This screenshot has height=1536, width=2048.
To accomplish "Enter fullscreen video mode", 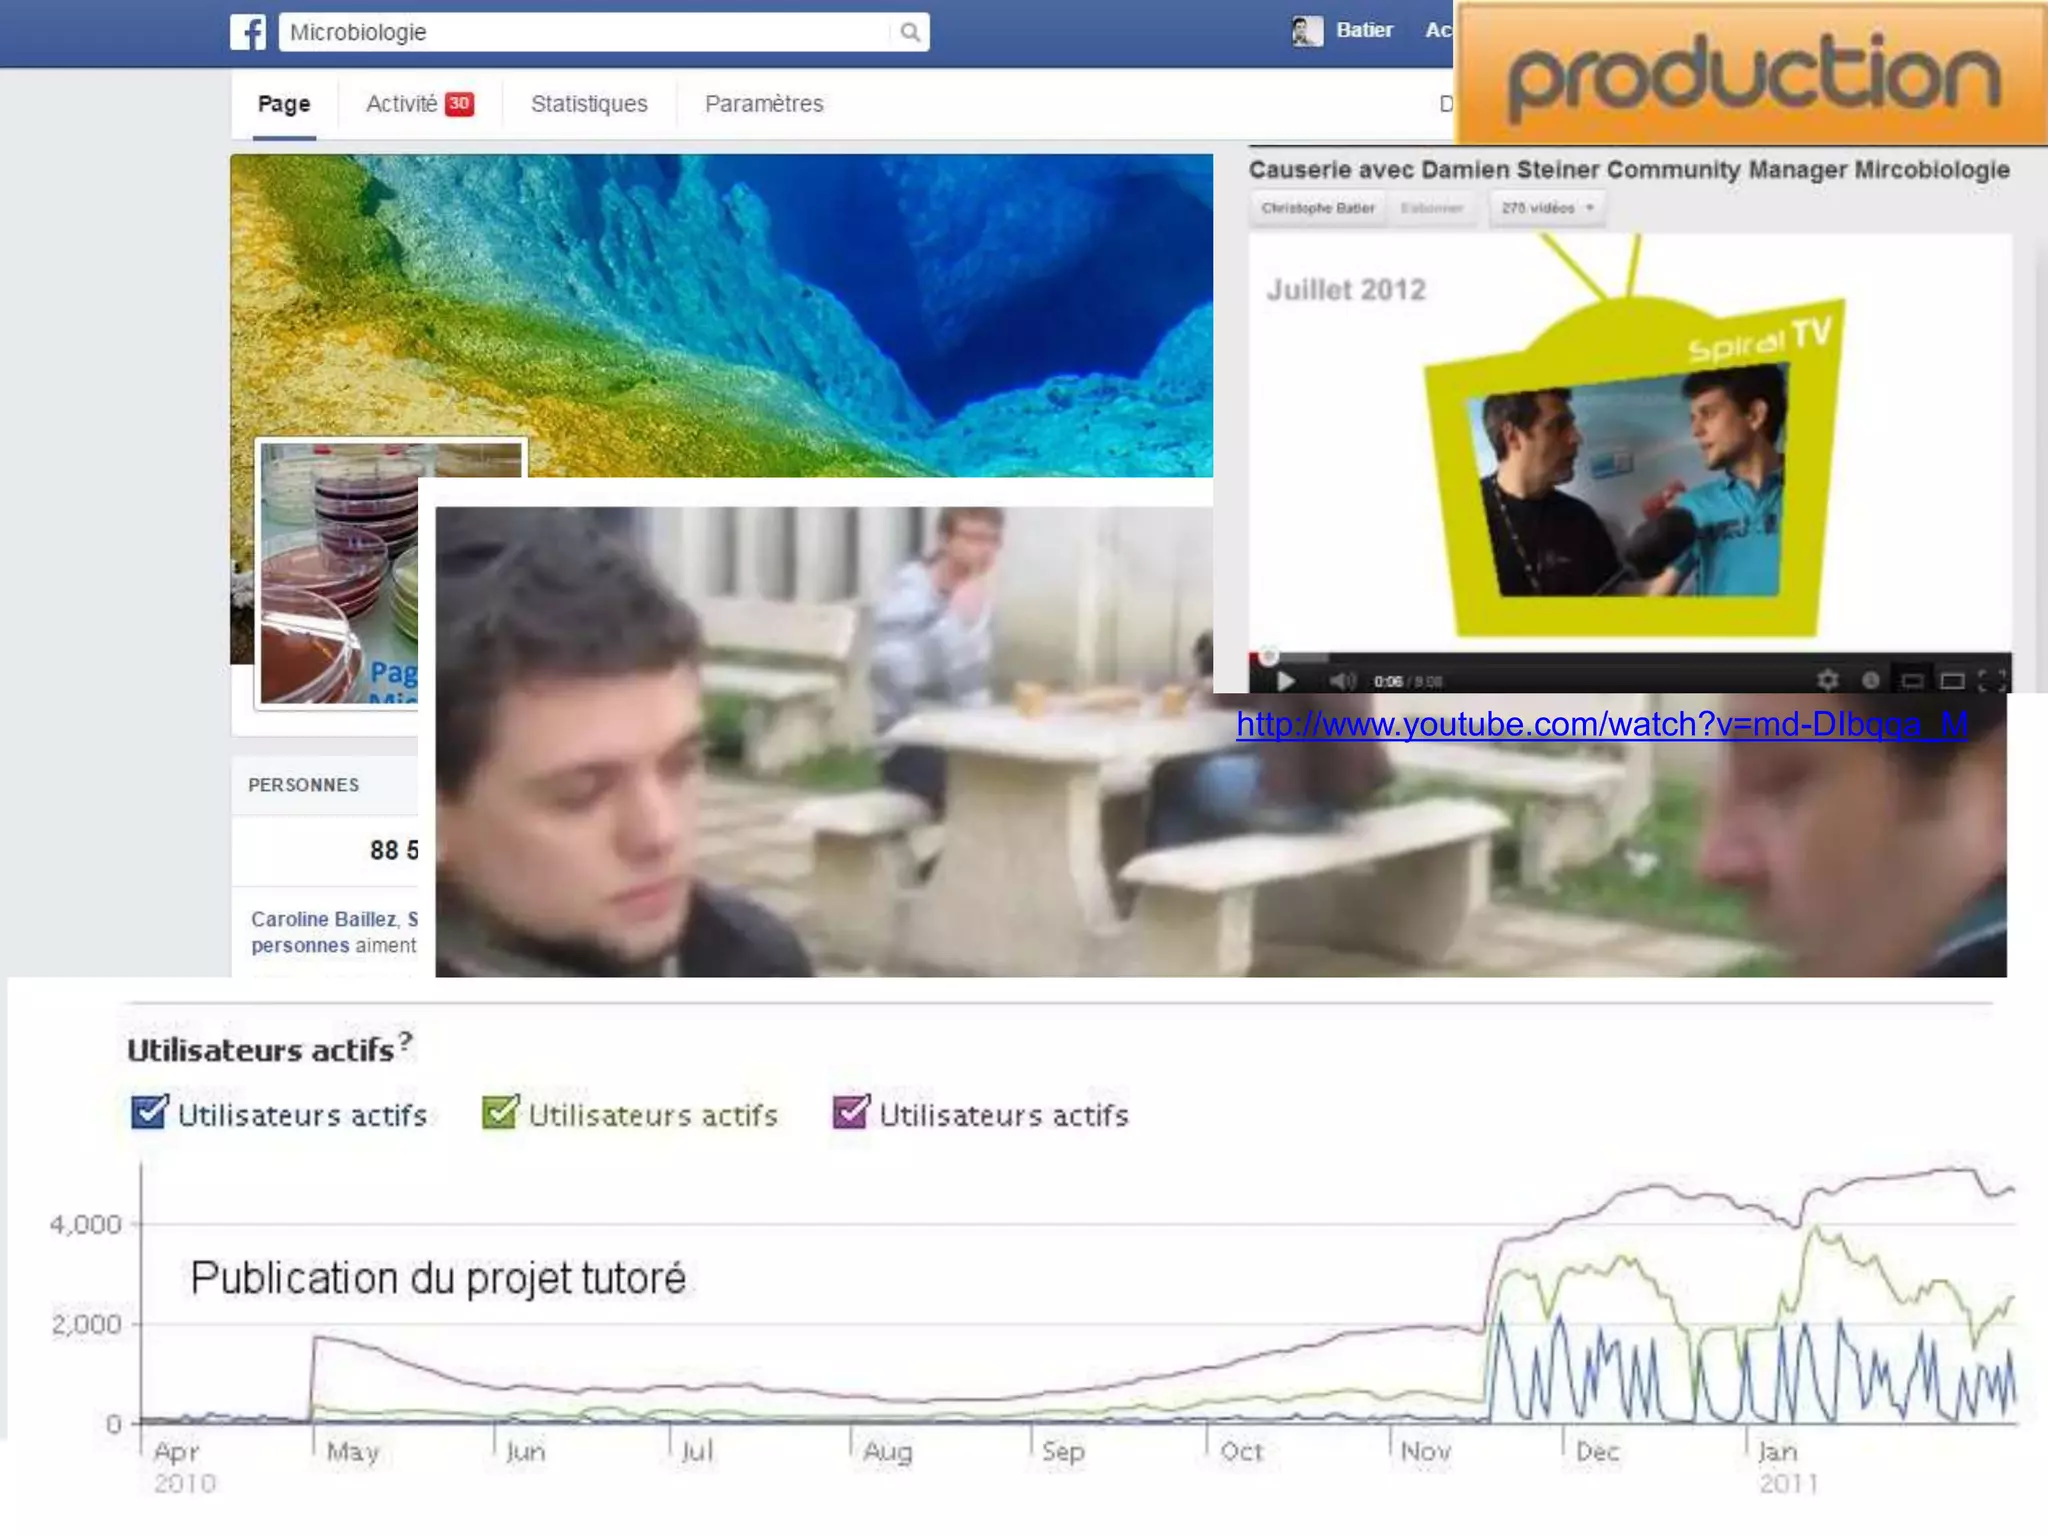I will tap(1991, 681).
